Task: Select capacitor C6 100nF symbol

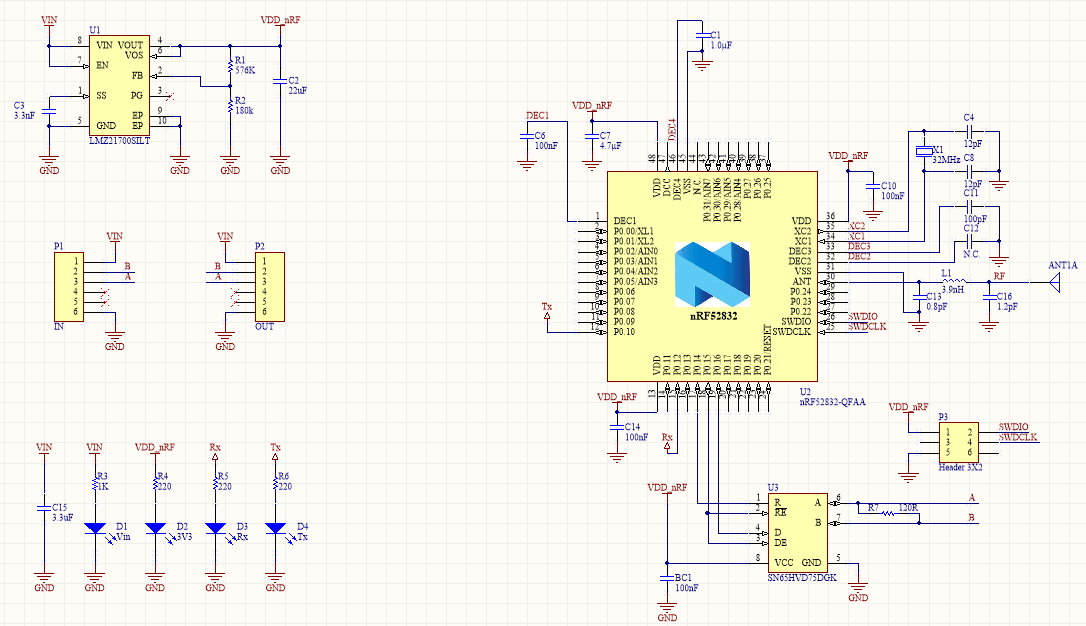Action: (x=526, y=136)
